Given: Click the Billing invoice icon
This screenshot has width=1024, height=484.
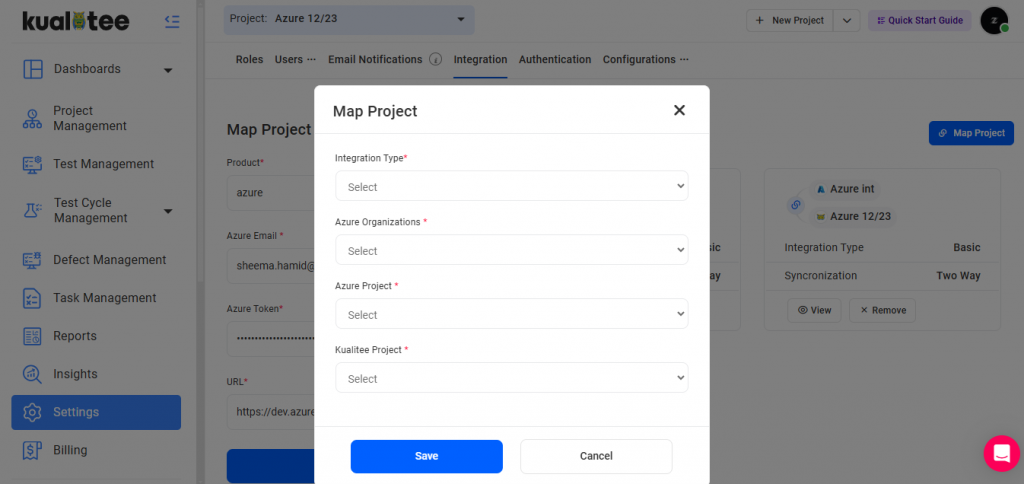Looking at the screenshot, I should (33, 450).
